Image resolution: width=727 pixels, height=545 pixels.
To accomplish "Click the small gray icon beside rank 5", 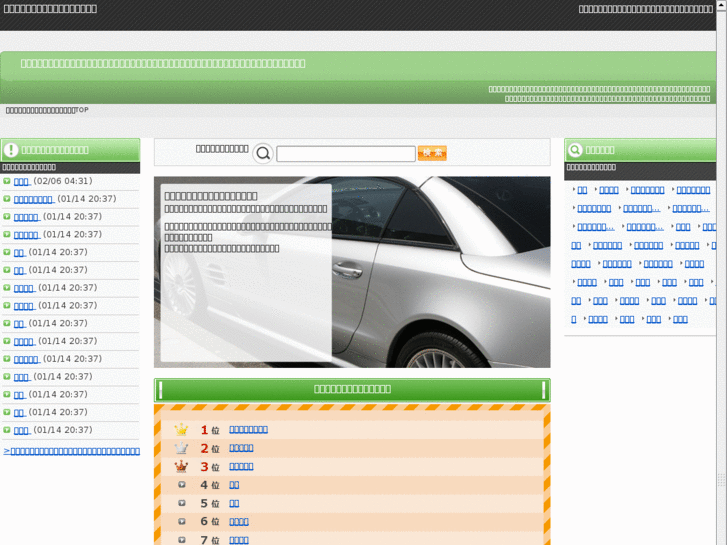I will pyautogui.click(x=182, y=503).
